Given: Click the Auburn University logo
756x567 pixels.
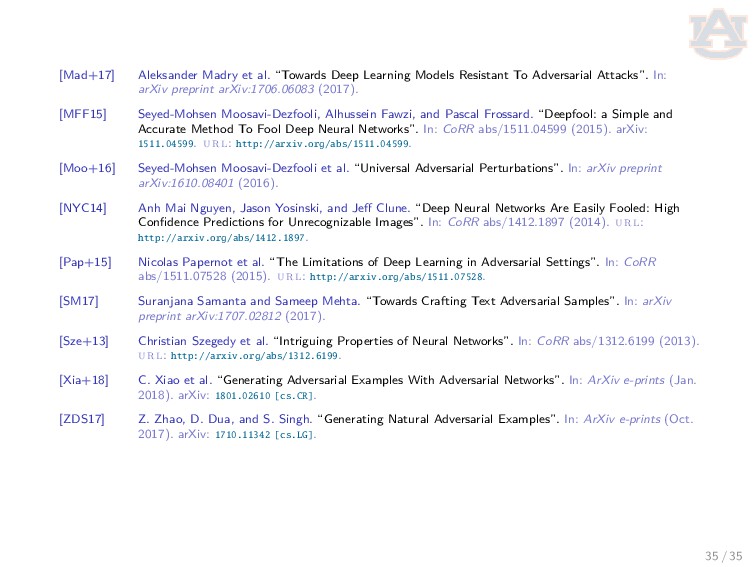Looking at the screenshot, I should click(717, 33).
